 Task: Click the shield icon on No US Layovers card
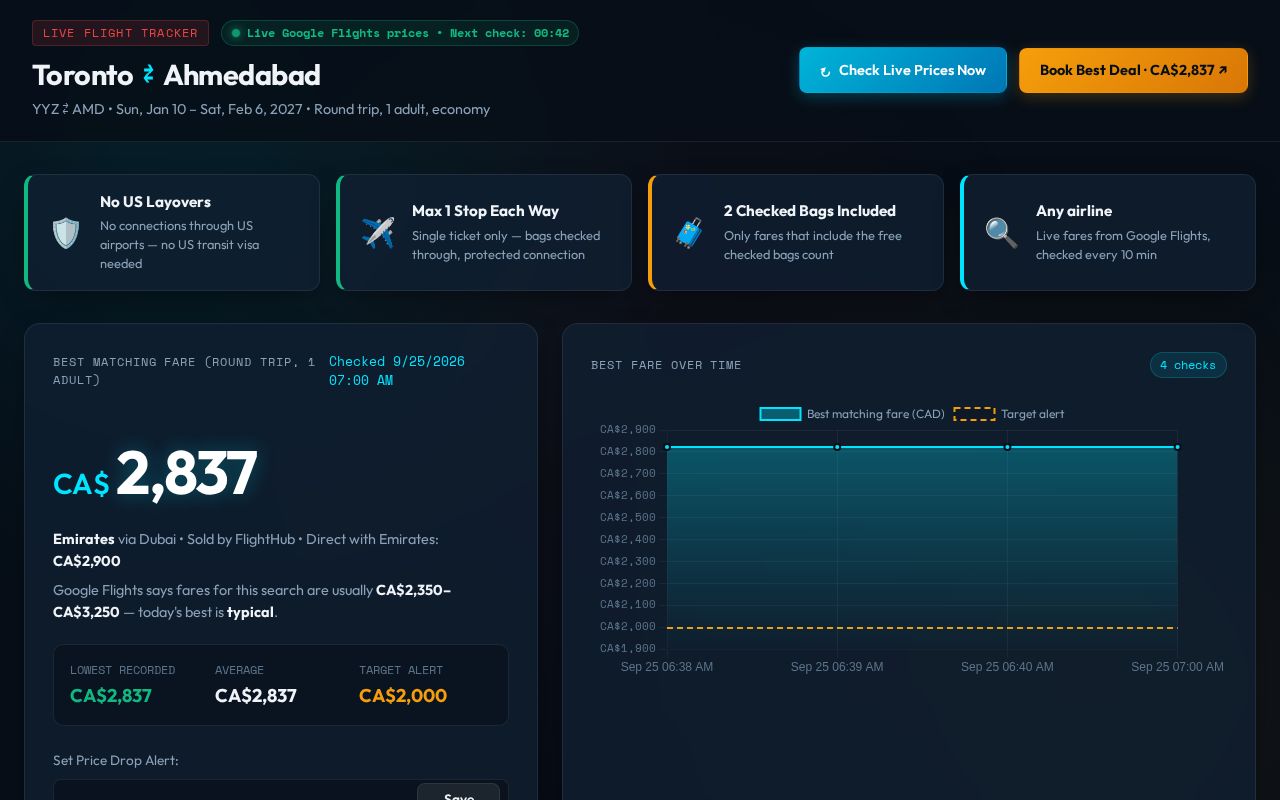[66, 233]
